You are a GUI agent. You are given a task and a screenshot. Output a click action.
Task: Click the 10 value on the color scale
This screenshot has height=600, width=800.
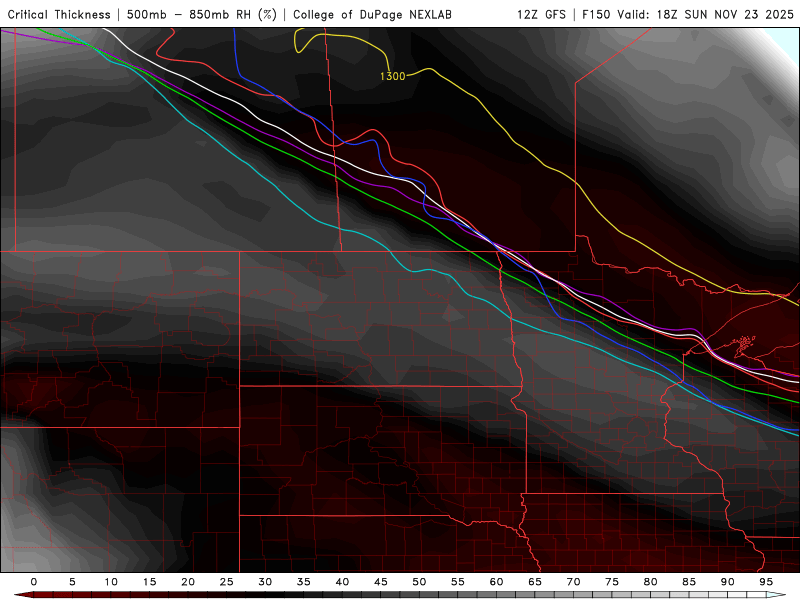coord(111,582)
